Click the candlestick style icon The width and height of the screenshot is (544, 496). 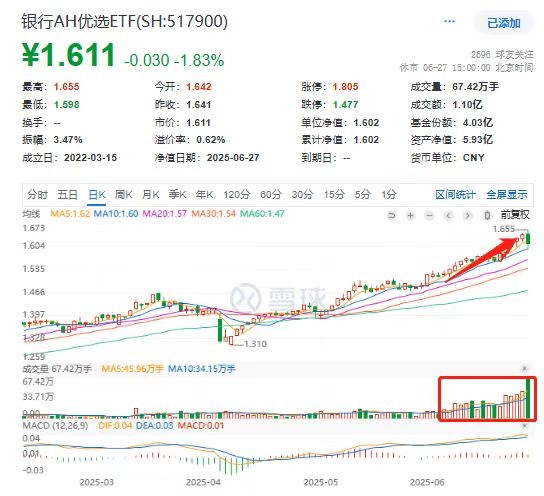pos(487,216)
